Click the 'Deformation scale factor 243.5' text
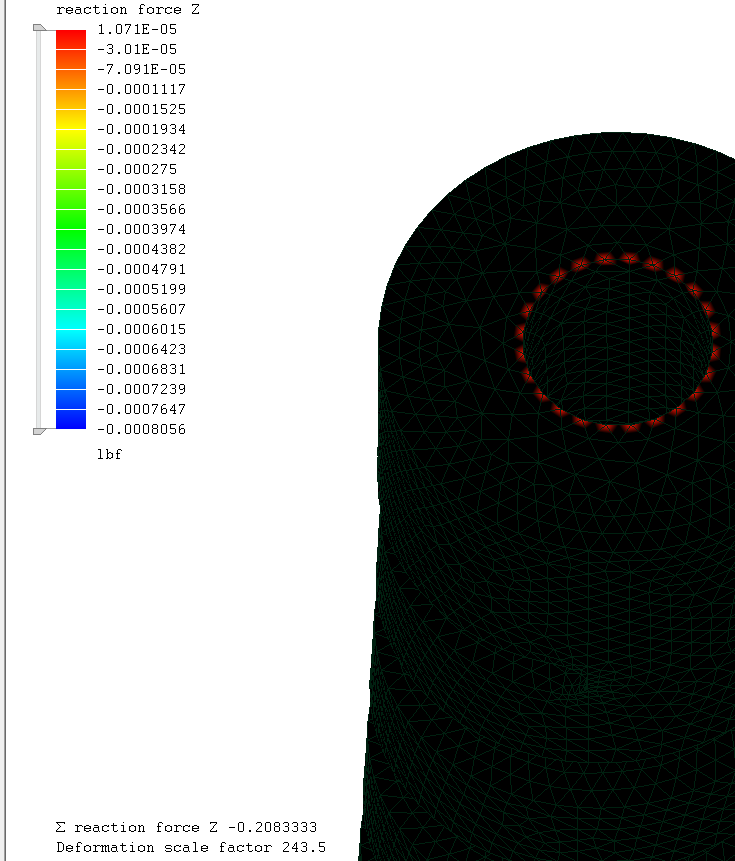 191,847
